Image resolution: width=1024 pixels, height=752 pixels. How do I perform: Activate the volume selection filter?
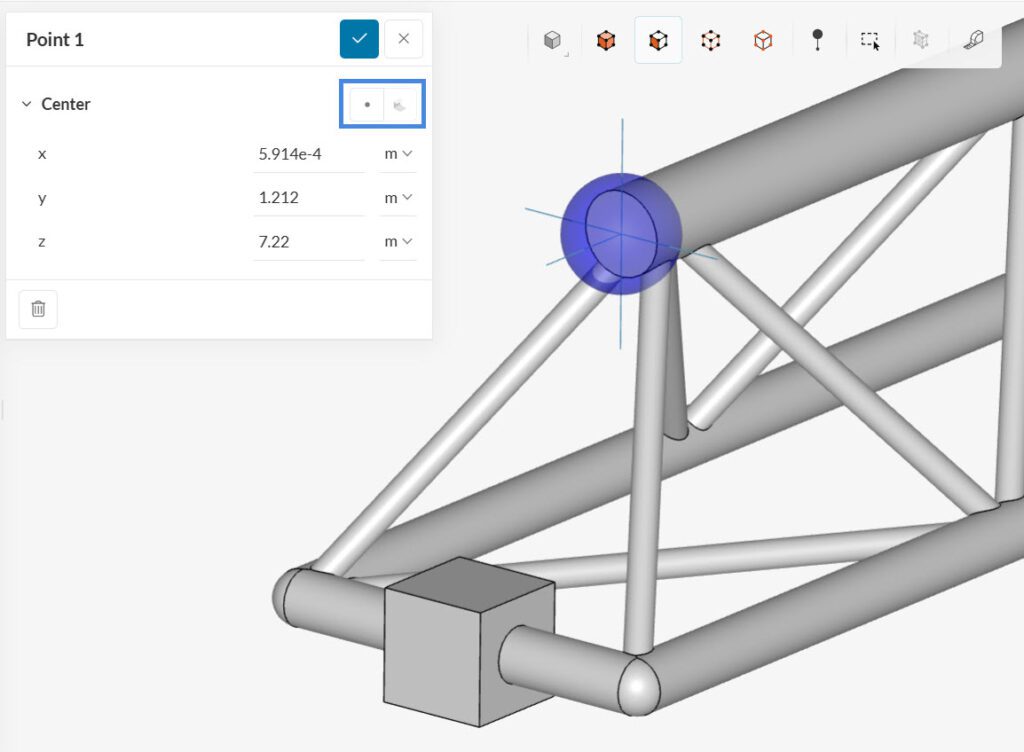(762, 40)
